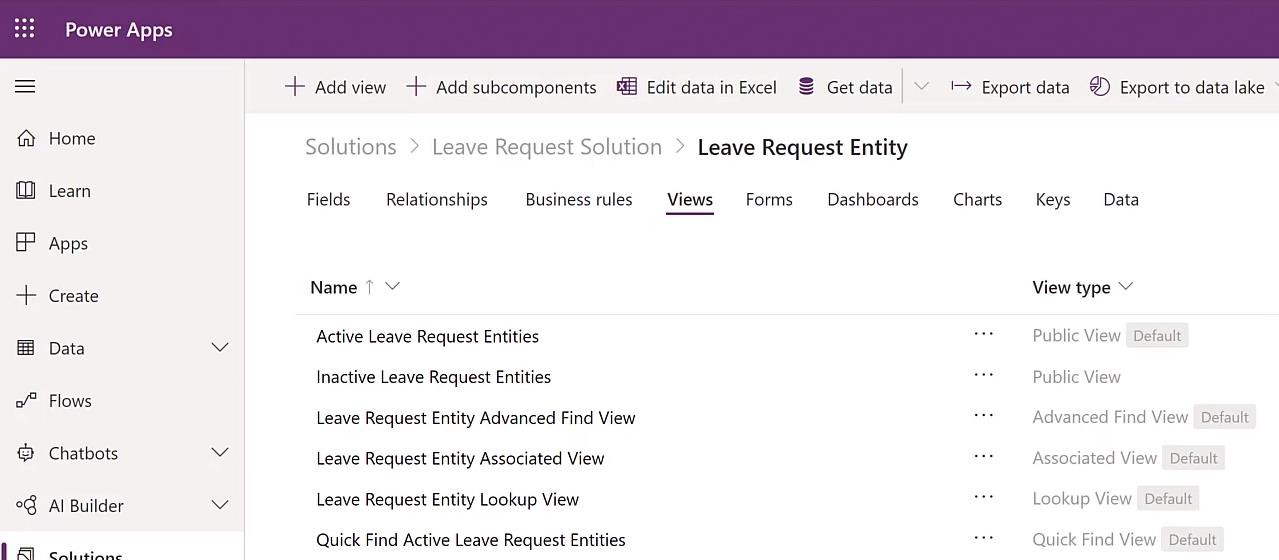
Task: Click Edit data in Excel
Action: (x=697, y=87)
